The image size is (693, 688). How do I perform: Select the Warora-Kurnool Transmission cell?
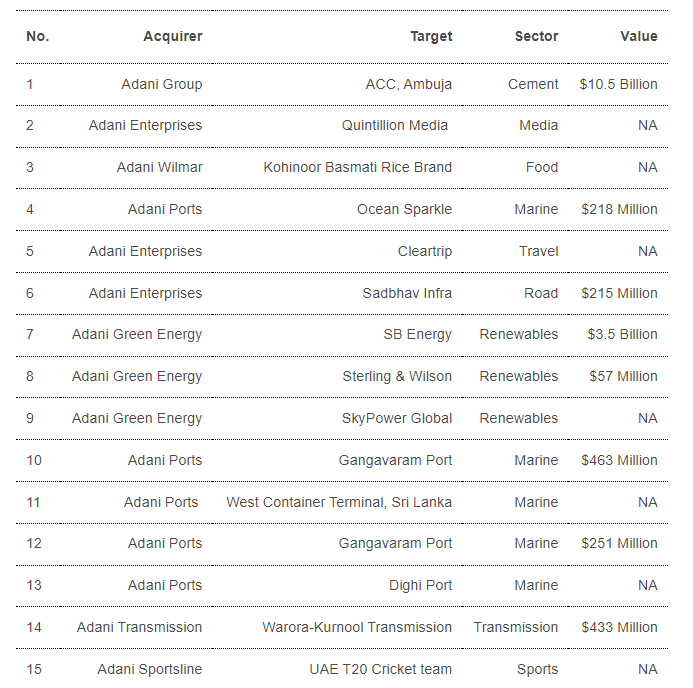357,627
